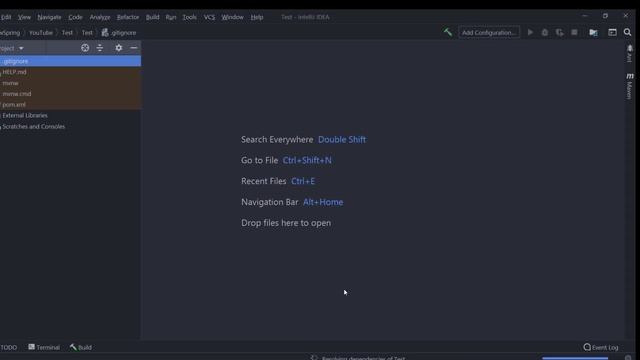Click .gitignore breadcrumb in navigation bar
640x360 pixels.
click(x=119, y=33)
